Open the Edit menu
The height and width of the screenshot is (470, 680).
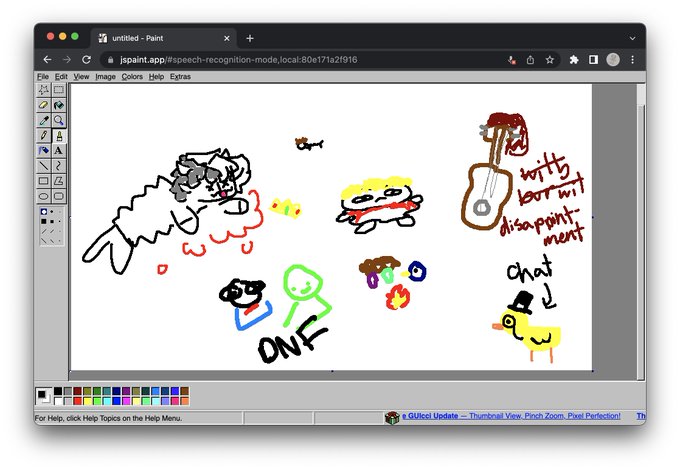(61, 77)
